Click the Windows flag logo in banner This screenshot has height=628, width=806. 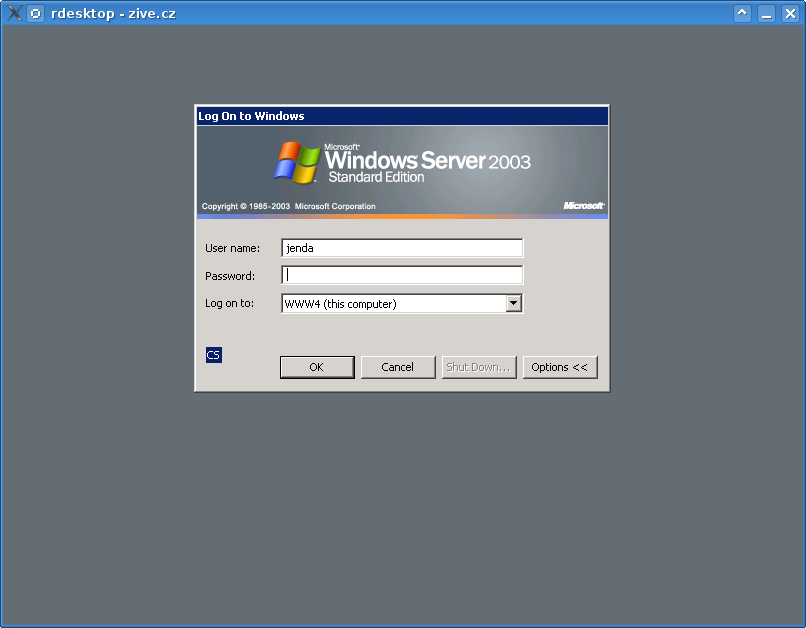[x=297, y=162]
